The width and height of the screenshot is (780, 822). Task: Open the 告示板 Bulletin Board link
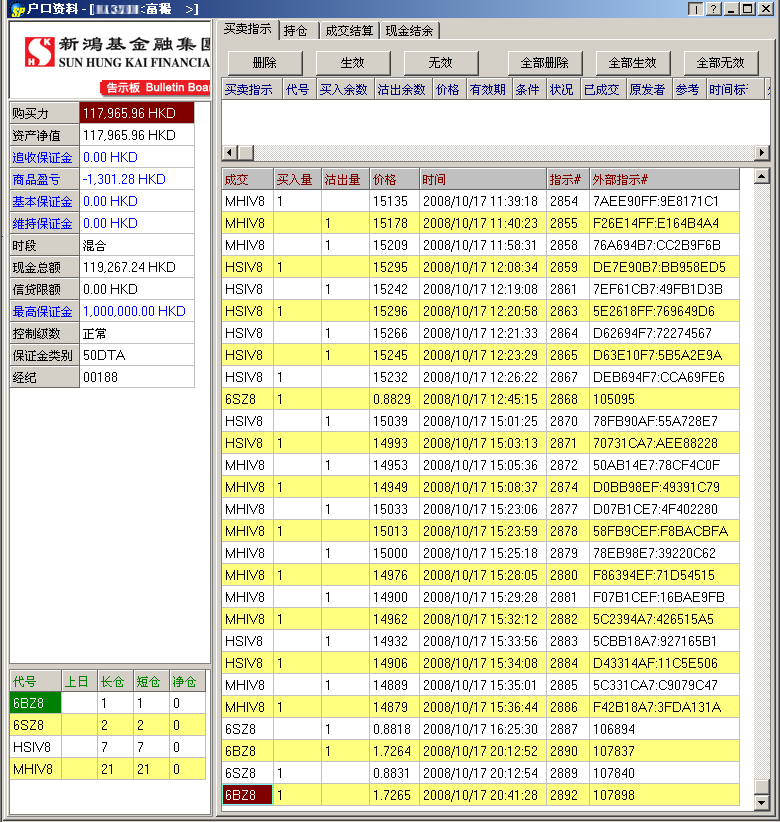tap(156, 88)
